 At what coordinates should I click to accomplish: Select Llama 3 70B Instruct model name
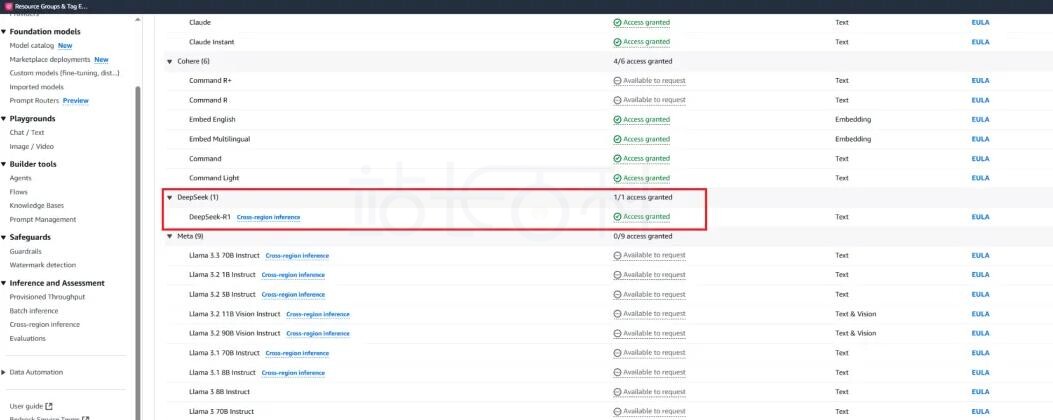pyautogui.click(x=221, y=411)
